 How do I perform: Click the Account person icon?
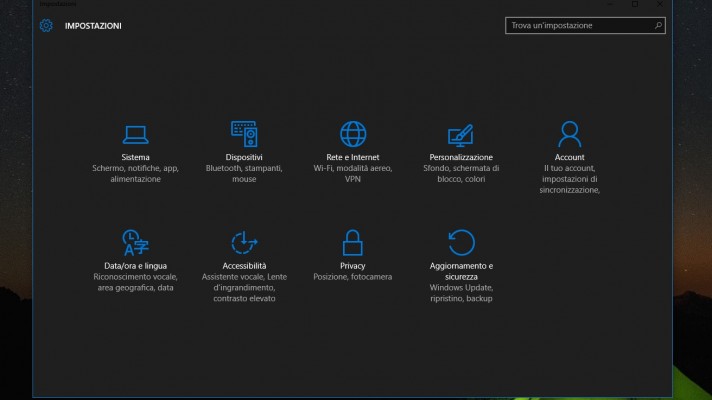(570, 134)
